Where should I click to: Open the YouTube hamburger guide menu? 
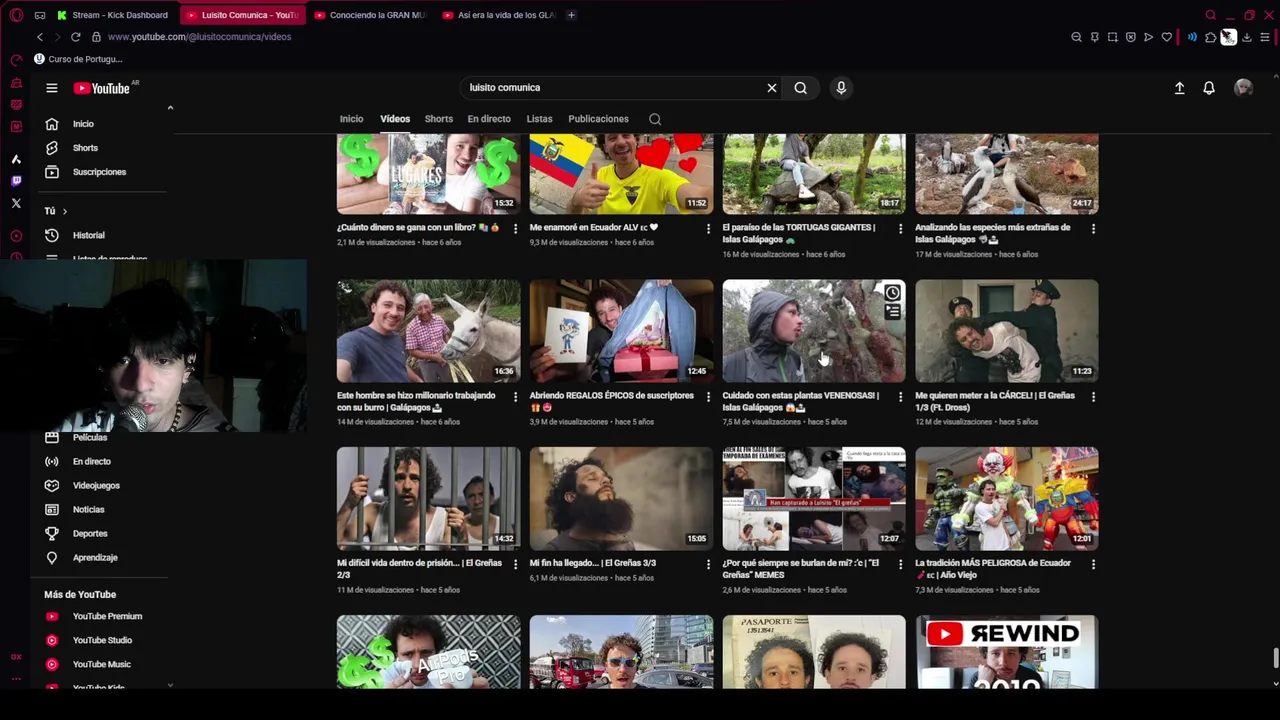52,88
